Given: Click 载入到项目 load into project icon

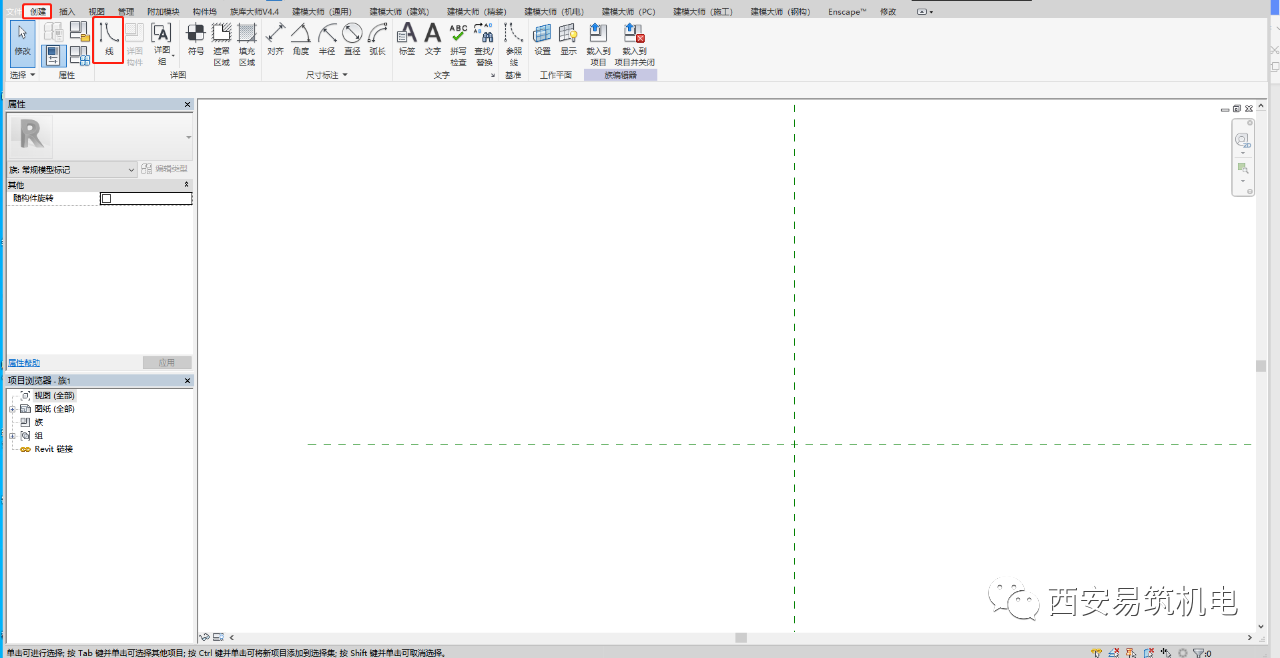Looking at the screenshot, I should point(598,44).
